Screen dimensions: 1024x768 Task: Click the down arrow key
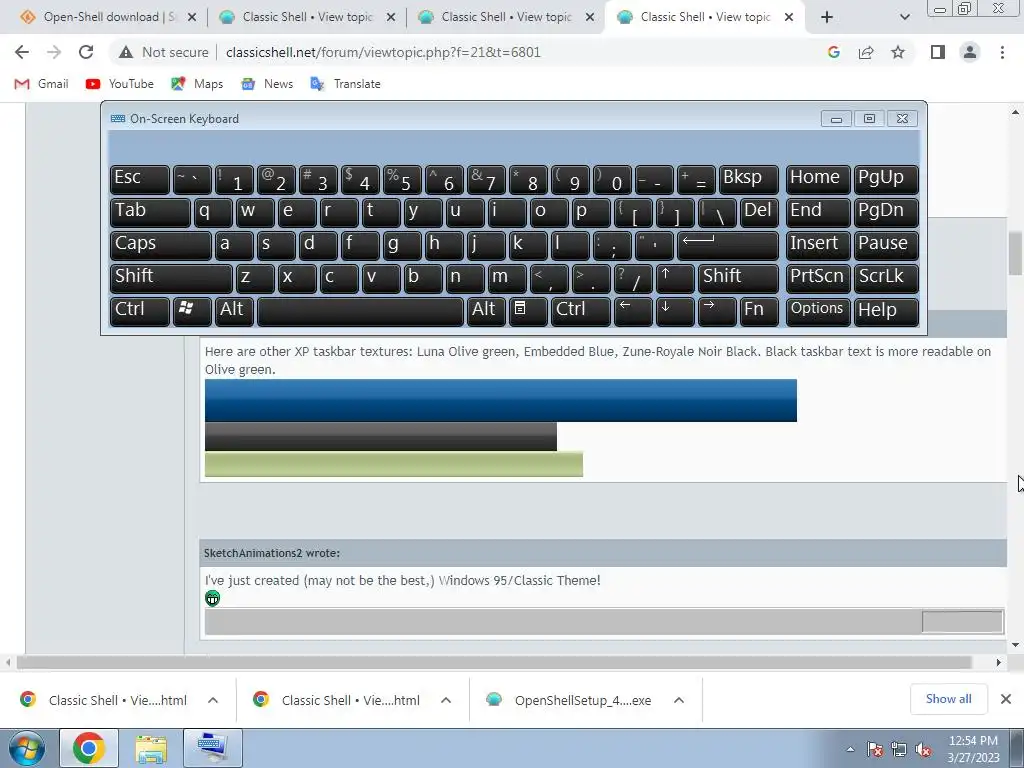675,311
